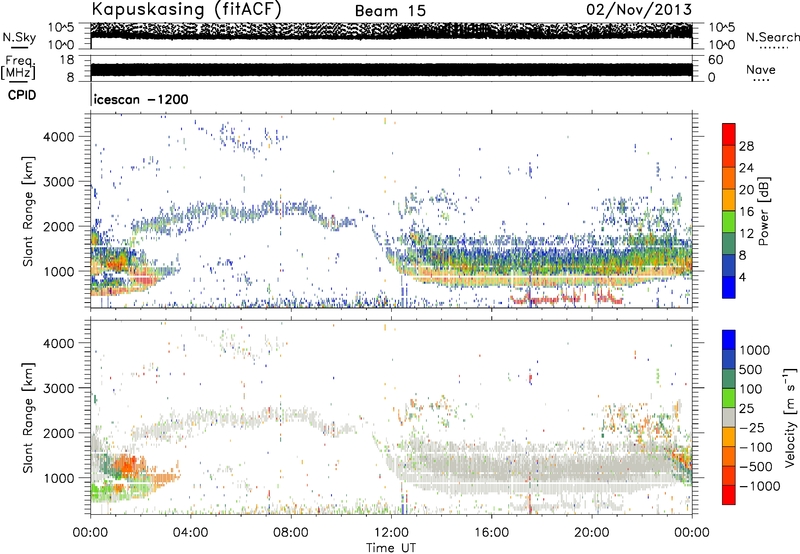Click the red bottom segment of the velocity colorbar

(729, 495)
